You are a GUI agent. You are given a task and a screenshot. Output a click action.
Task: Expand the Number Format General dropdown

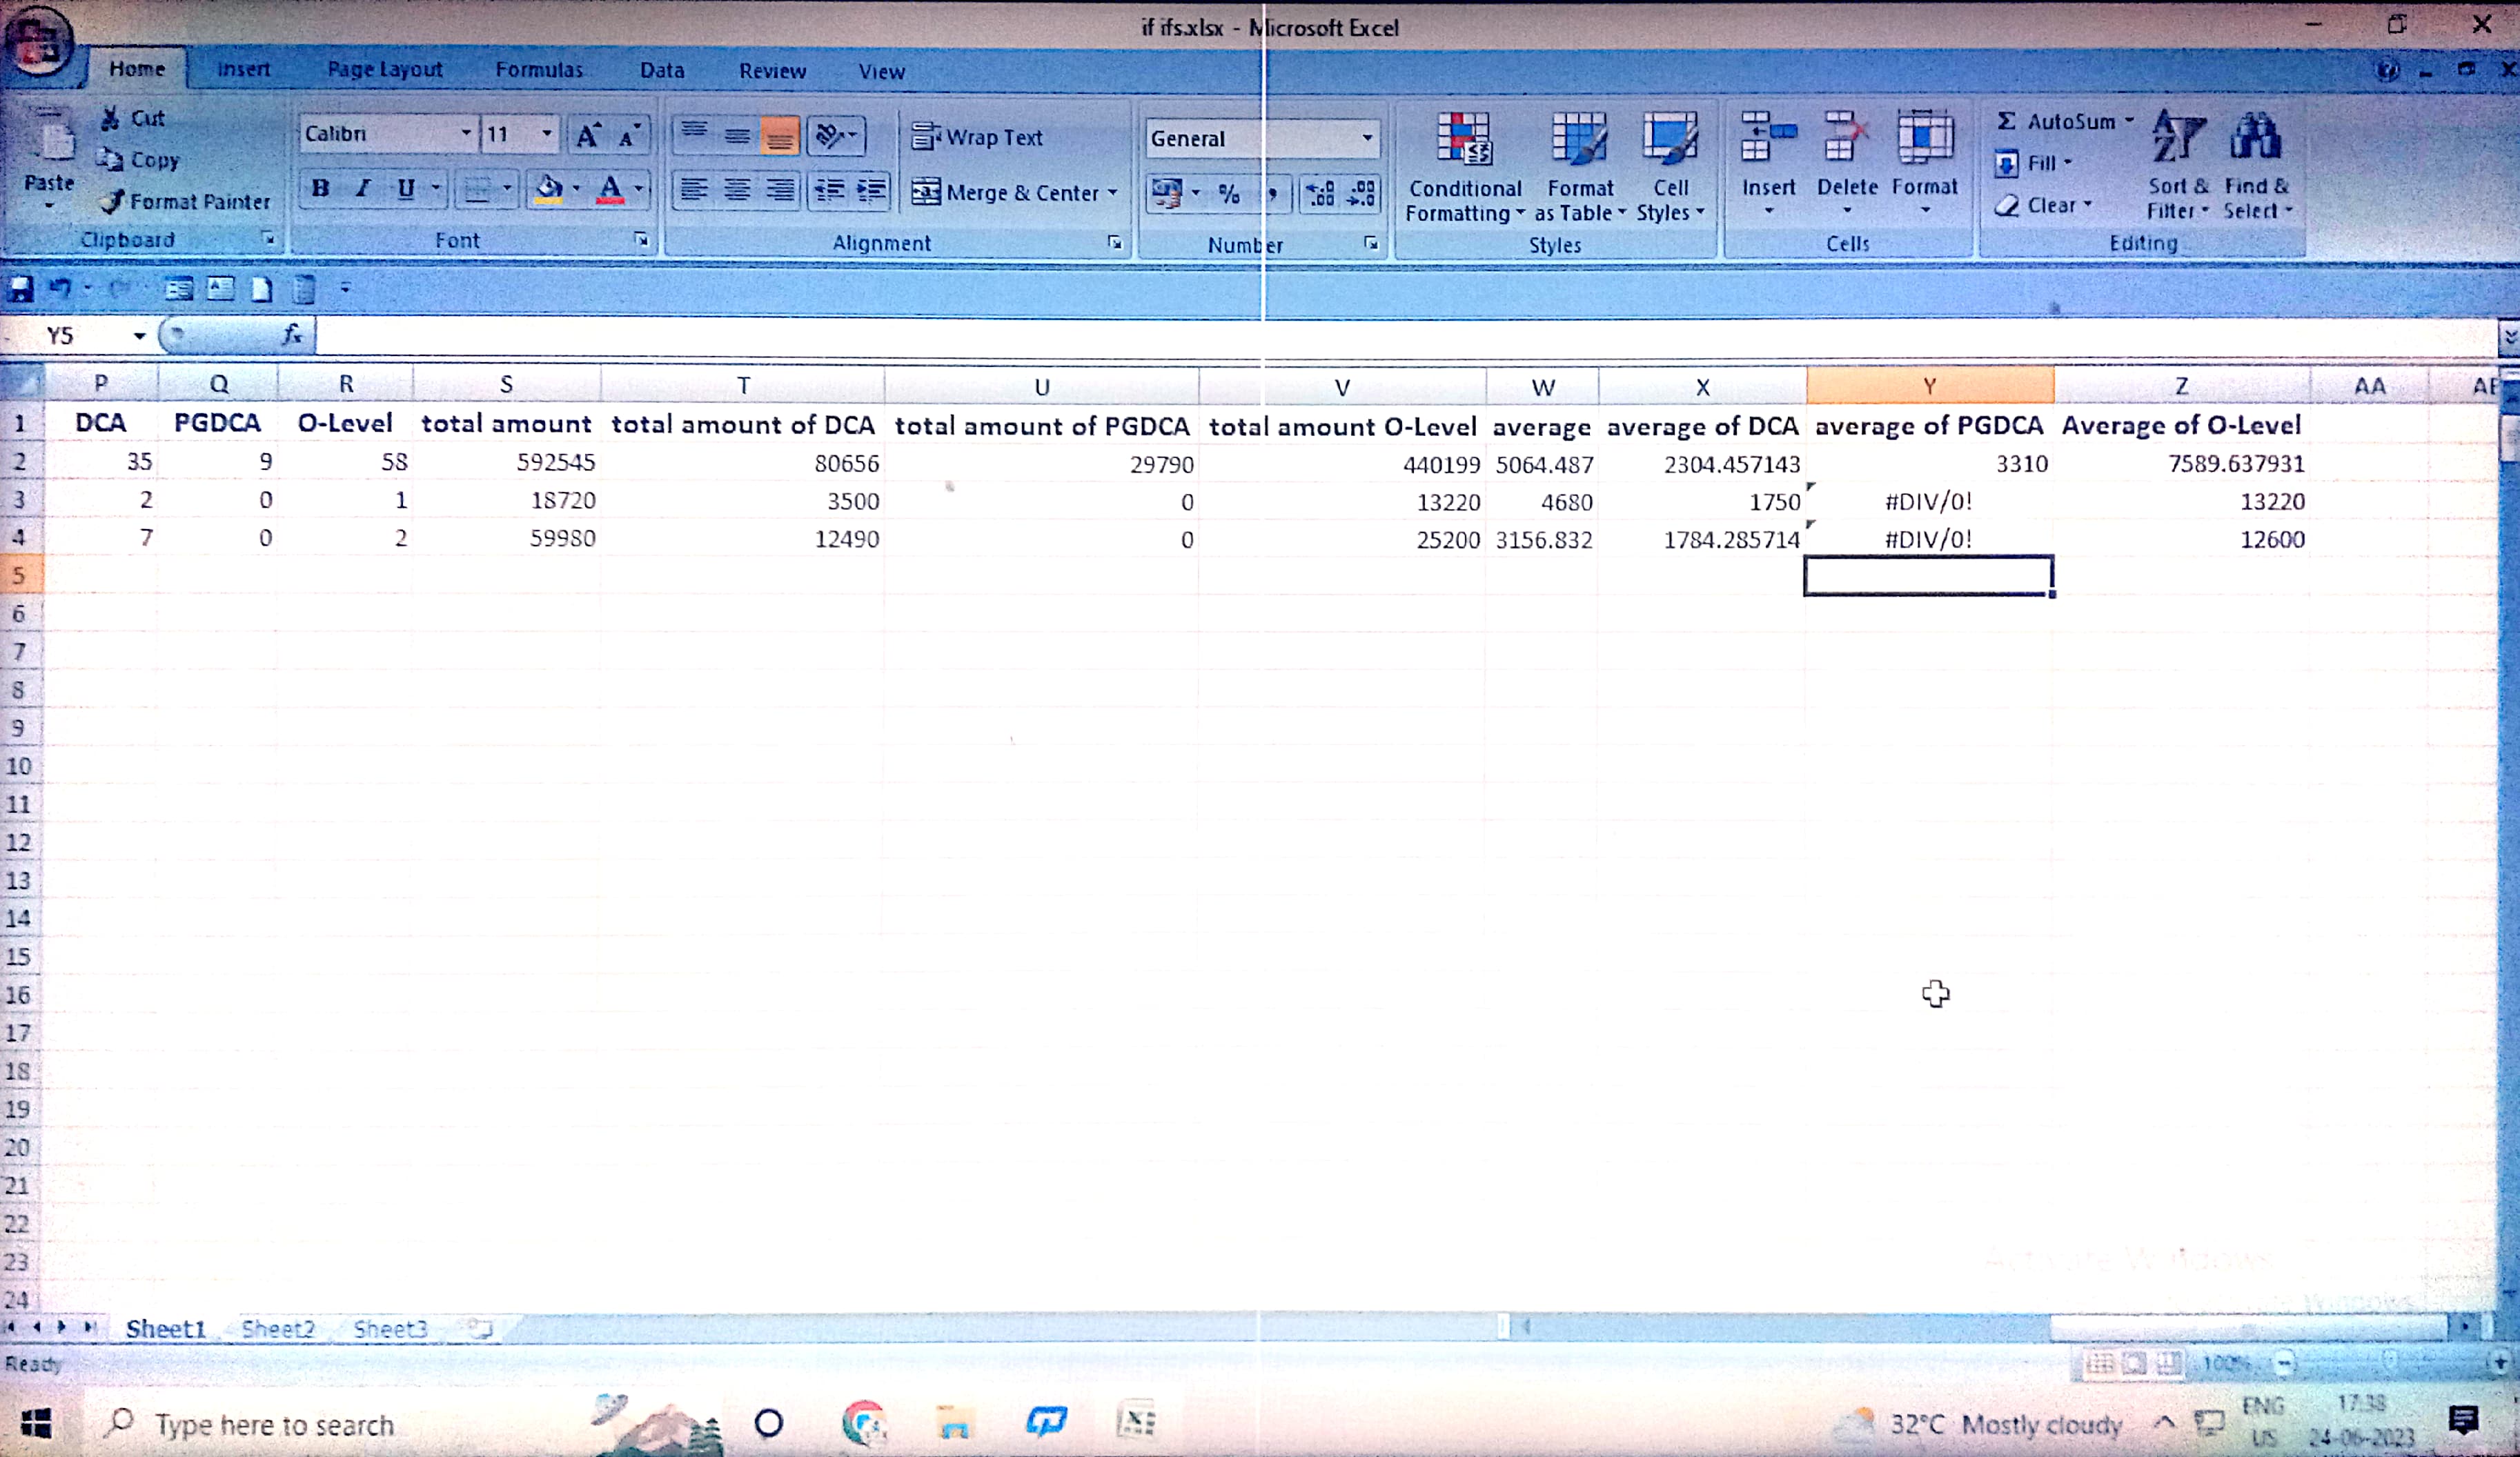point(1367,138)
